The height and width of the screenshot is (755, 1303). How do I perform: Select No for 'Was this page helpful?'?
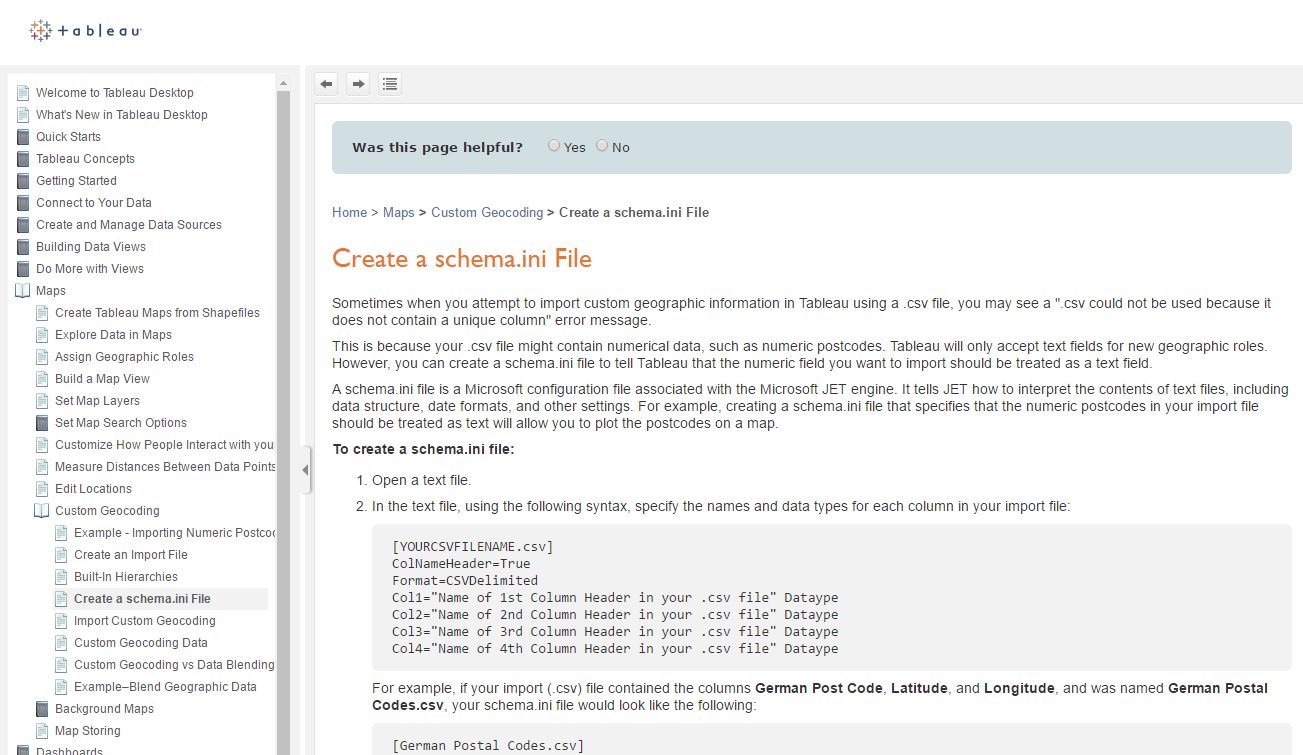click(602, 145)
